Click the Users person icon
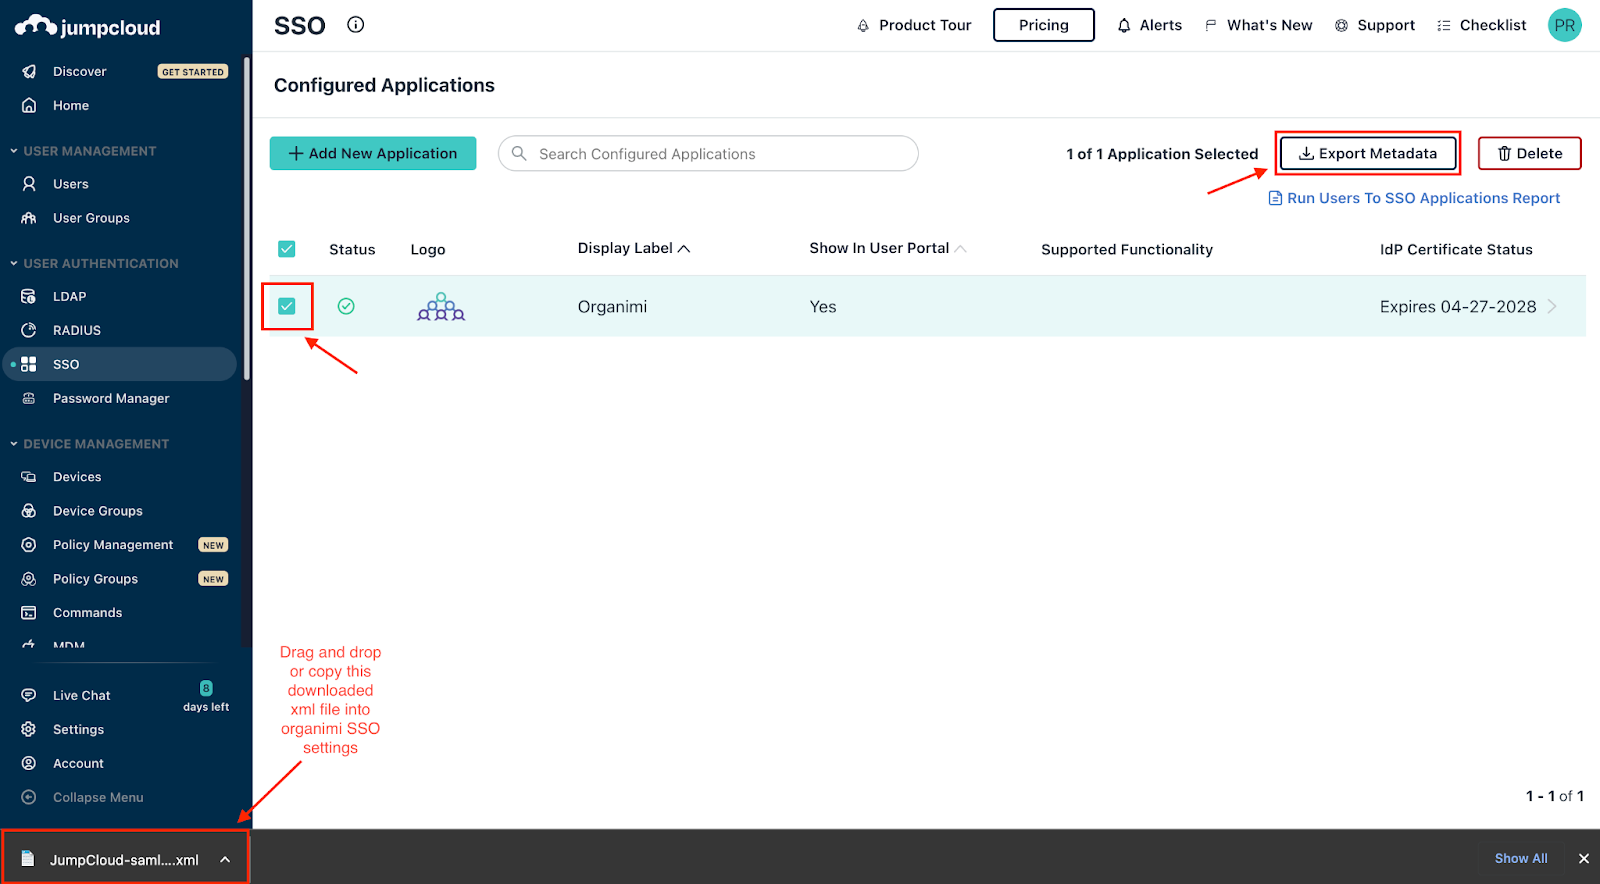1600x884 pixels. point(29,184)
